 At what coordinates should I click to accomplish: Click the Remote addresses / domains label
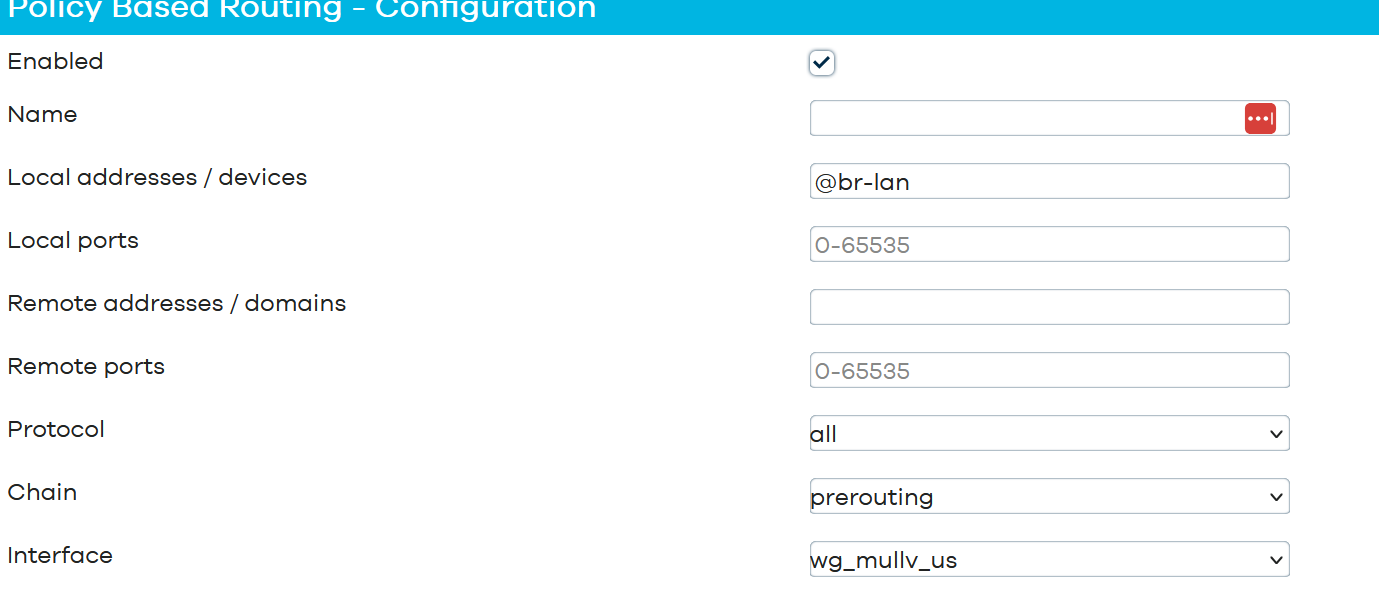tap(176, 303)
